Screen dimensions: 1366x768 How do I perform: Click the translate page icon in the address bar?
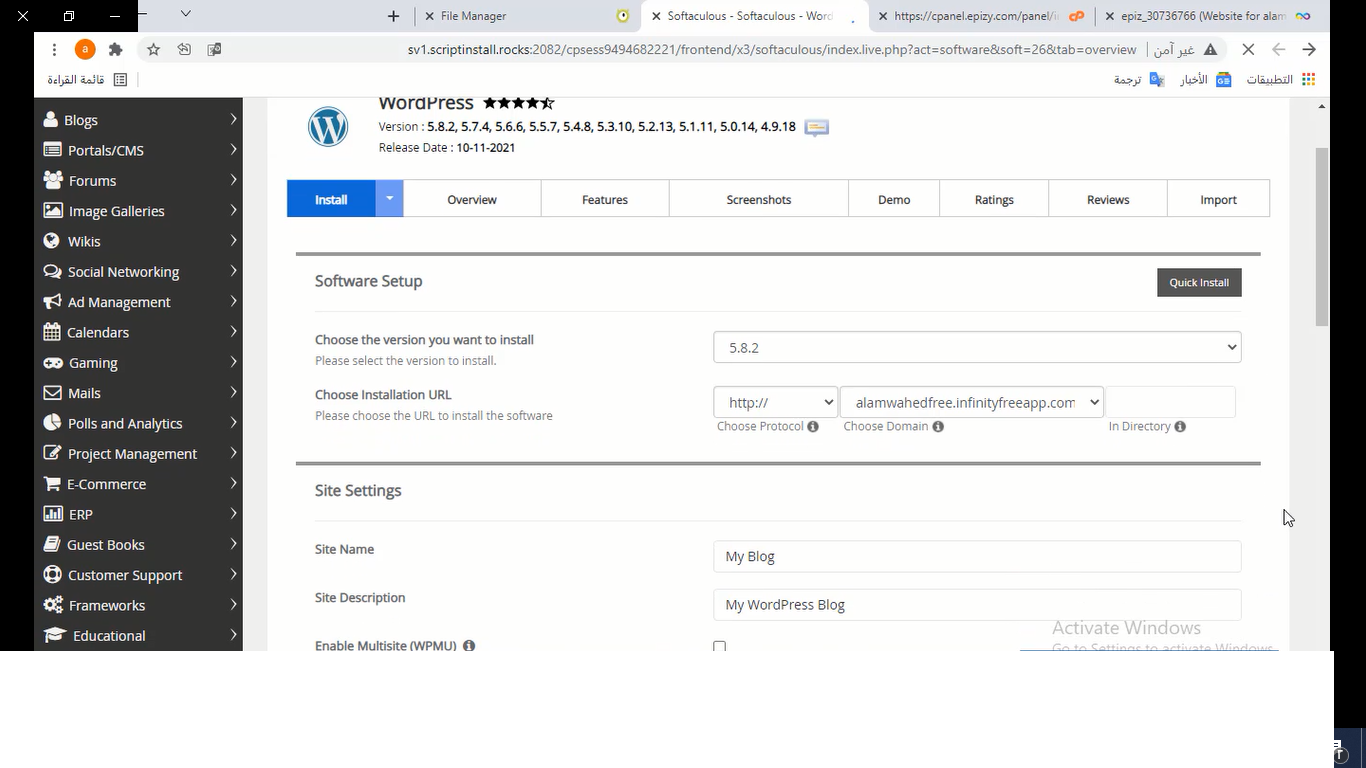(214, 49)
